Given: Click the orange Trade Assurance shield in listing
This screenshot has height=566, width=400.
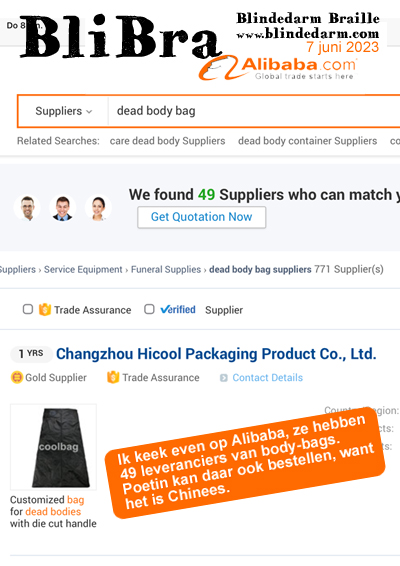Looking at the screenshot, I should pyautogui.click(x=113, y=377).
